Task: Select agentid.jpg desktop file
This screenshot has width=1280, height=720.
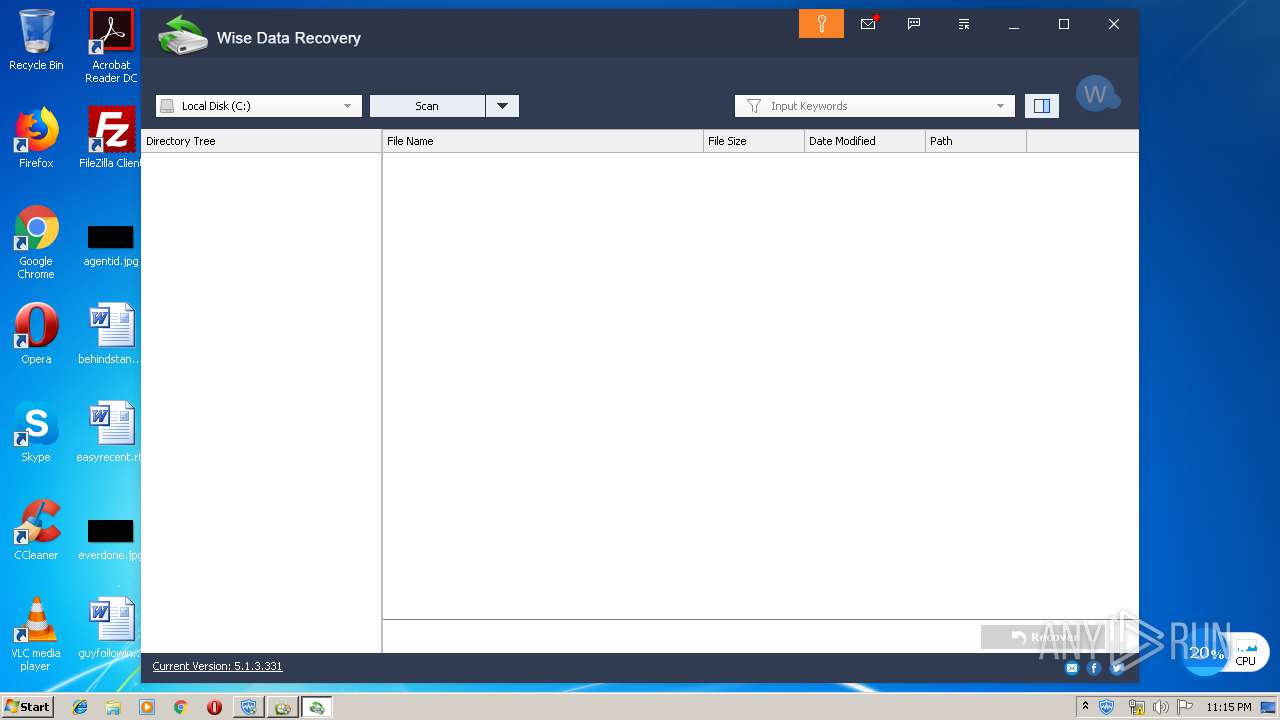Action: coord(111,245)
